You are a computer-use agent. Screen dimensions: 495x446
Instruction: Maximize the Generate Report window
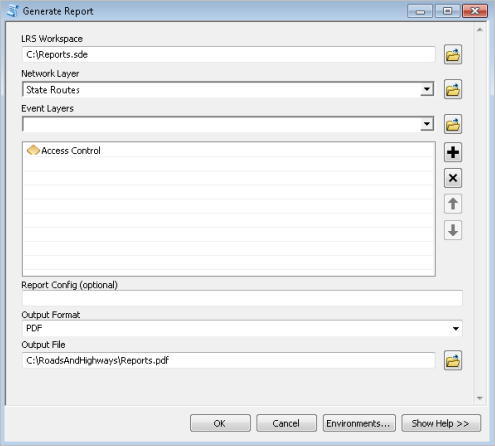[447, 11]
